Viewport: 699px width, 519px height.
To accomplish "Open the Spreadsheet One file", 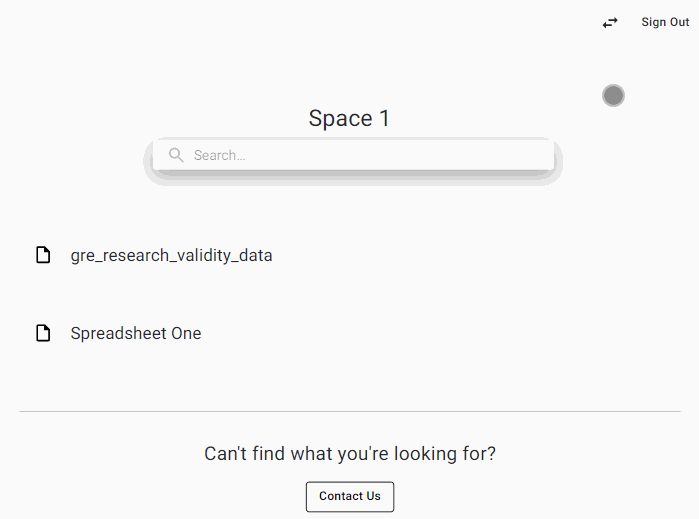I will [136, 333].
